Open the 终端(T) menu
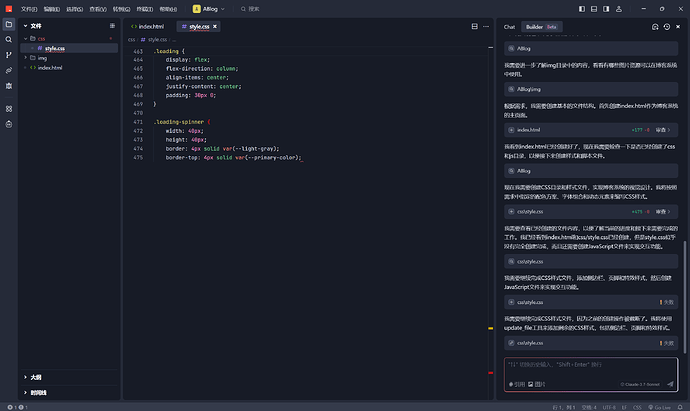The image size is (690, 411). point(145,9)
